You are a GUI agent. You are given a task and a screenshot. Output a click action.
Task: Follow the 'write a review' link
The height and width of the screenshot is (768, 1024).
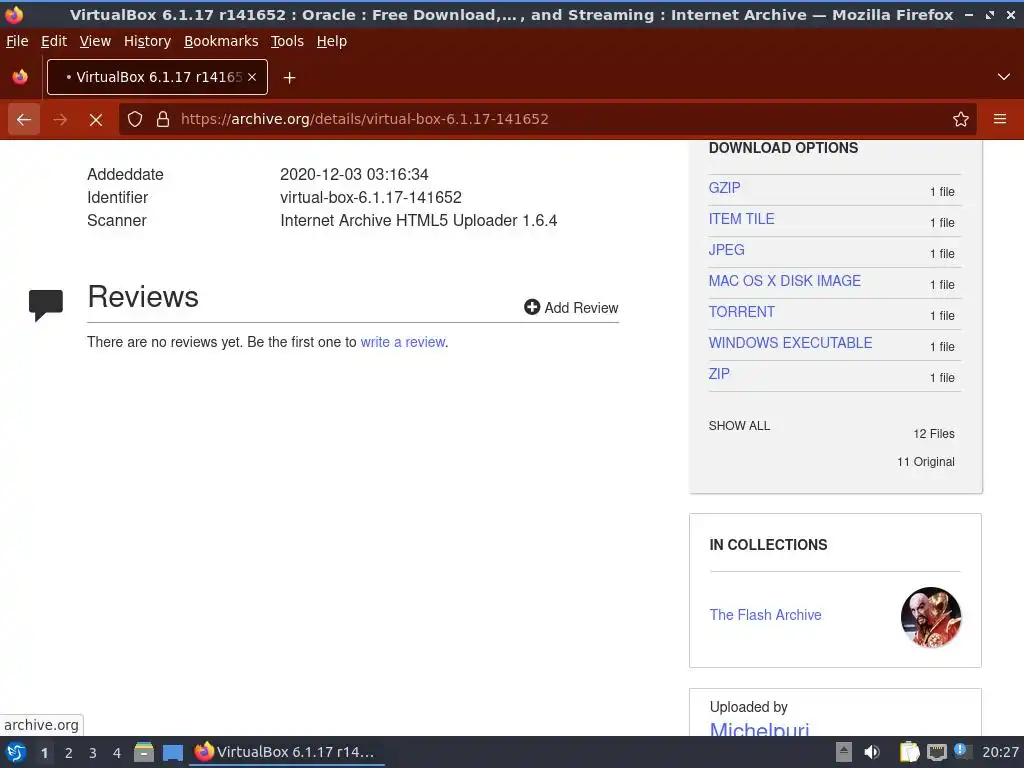pyautogui.click(x=402, y=342)
